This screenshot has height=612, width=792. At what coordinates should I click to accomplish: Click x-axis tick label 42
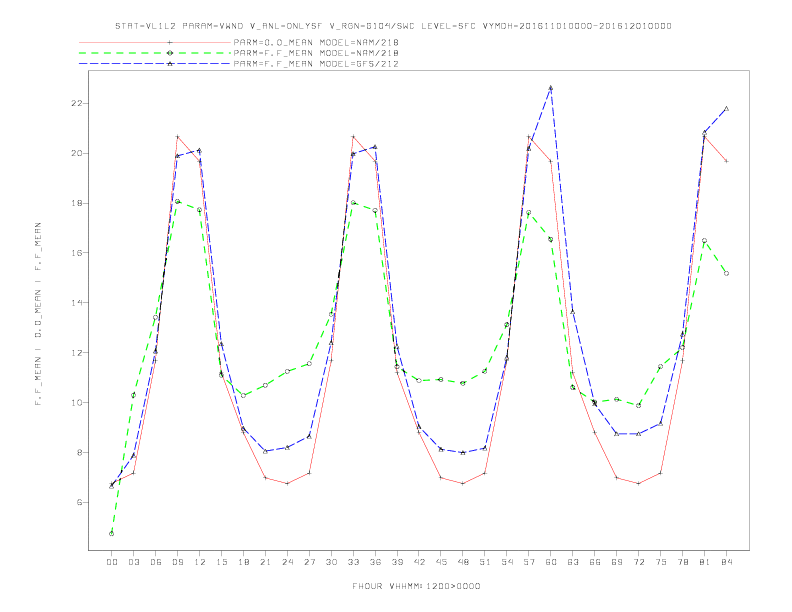[x=419, y=562]
